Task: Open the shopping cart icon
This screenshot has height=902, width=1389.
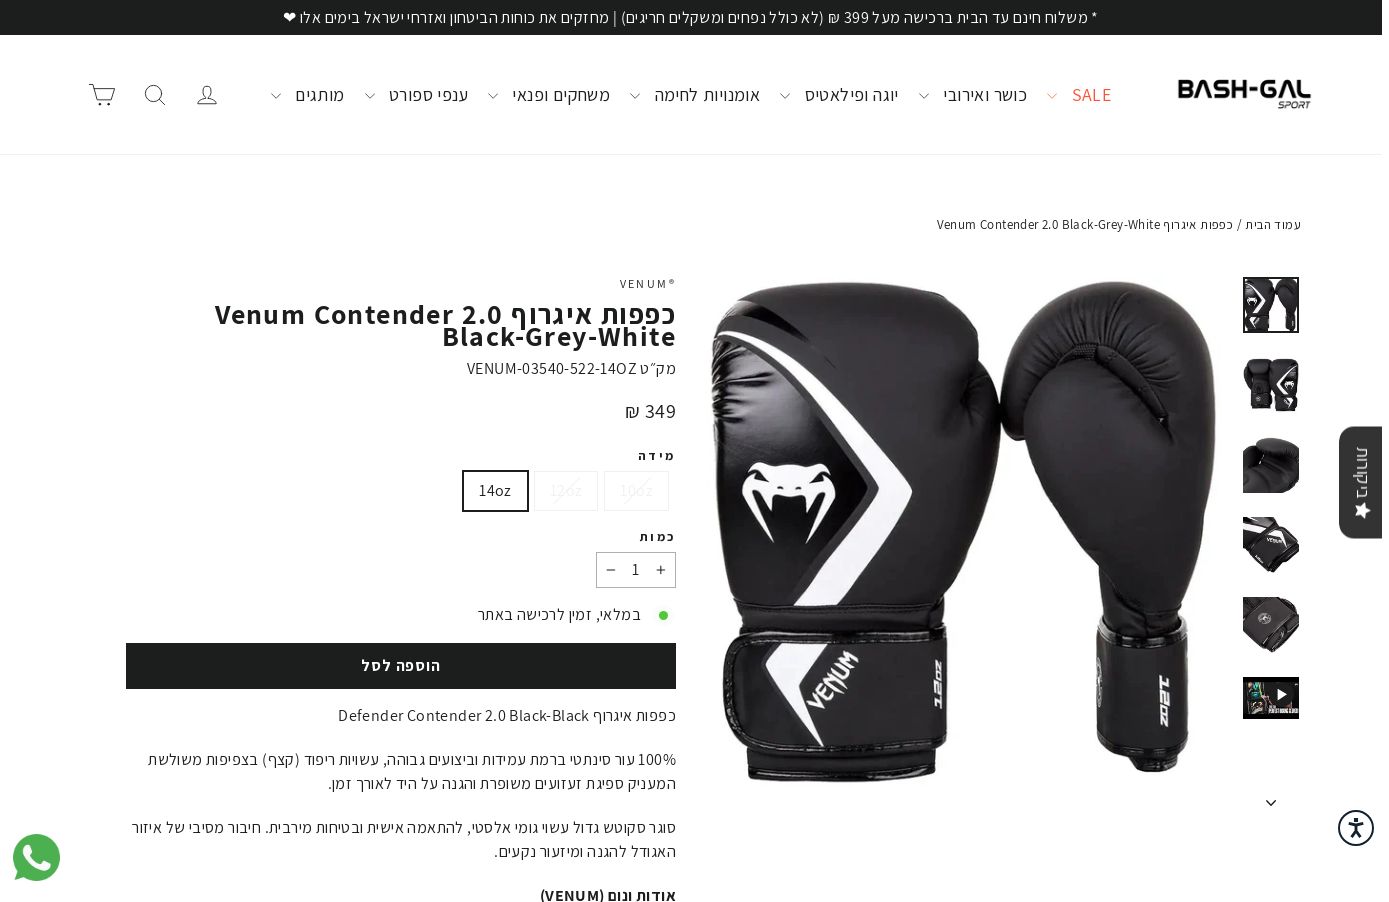Action: (102, 95)
